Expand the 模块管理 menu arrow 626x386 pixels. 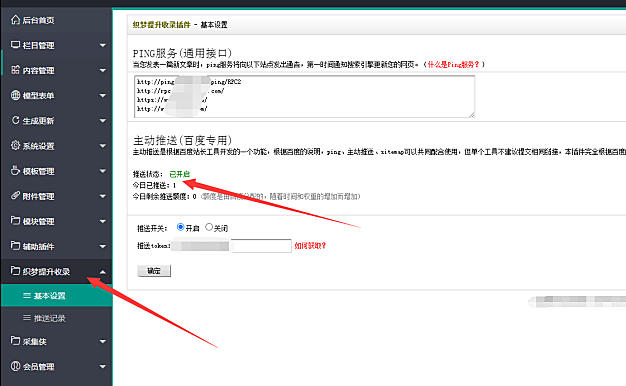coord(103,222)
